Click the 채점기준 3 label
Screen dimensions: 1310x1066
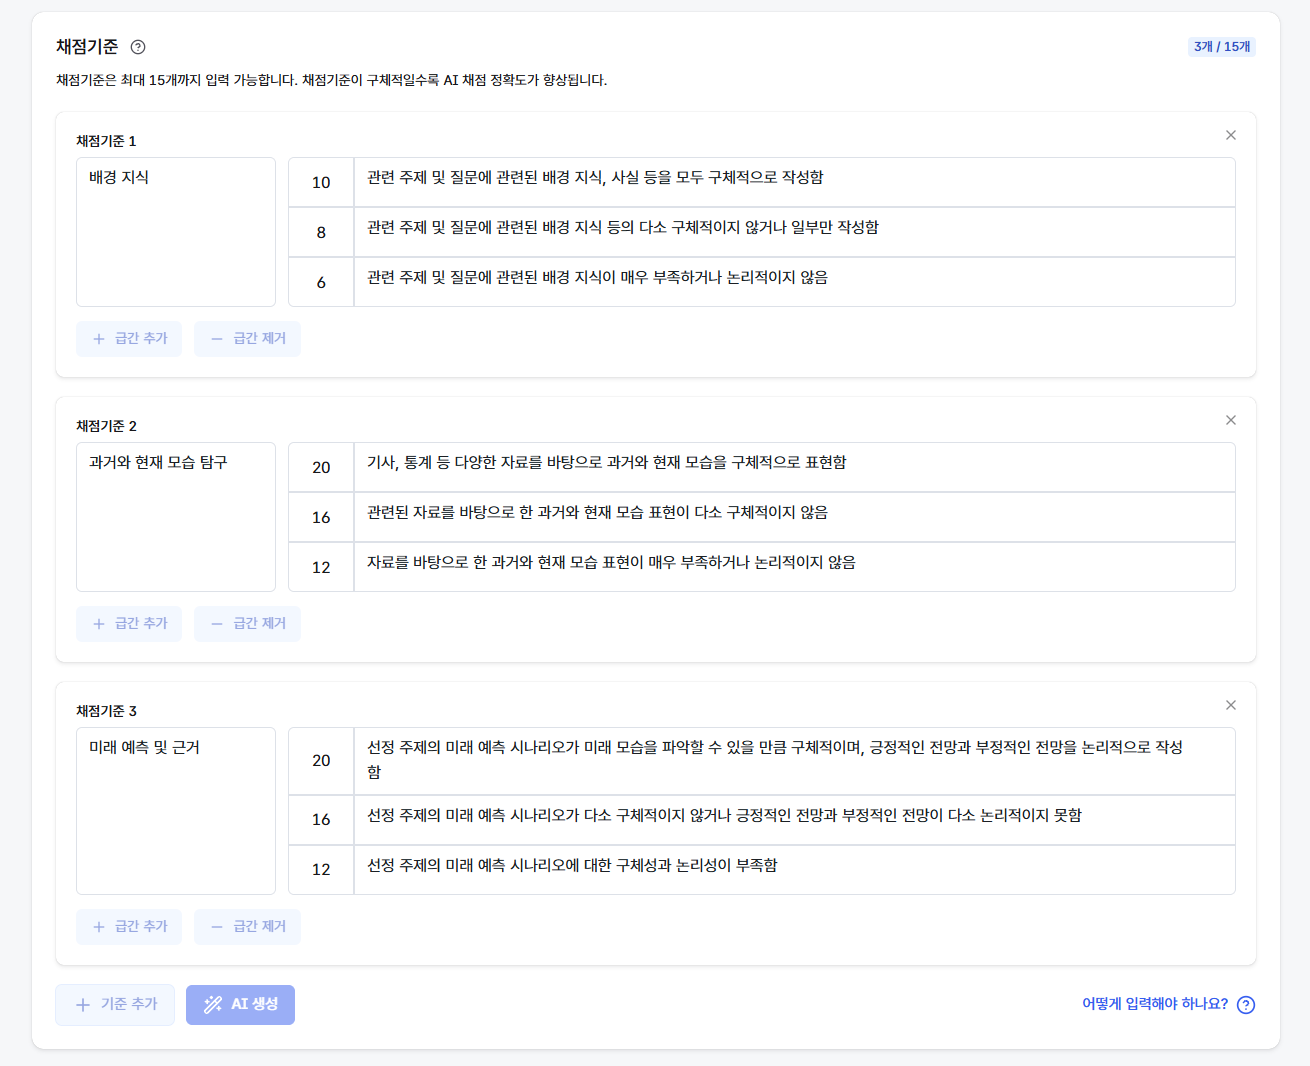106,711
